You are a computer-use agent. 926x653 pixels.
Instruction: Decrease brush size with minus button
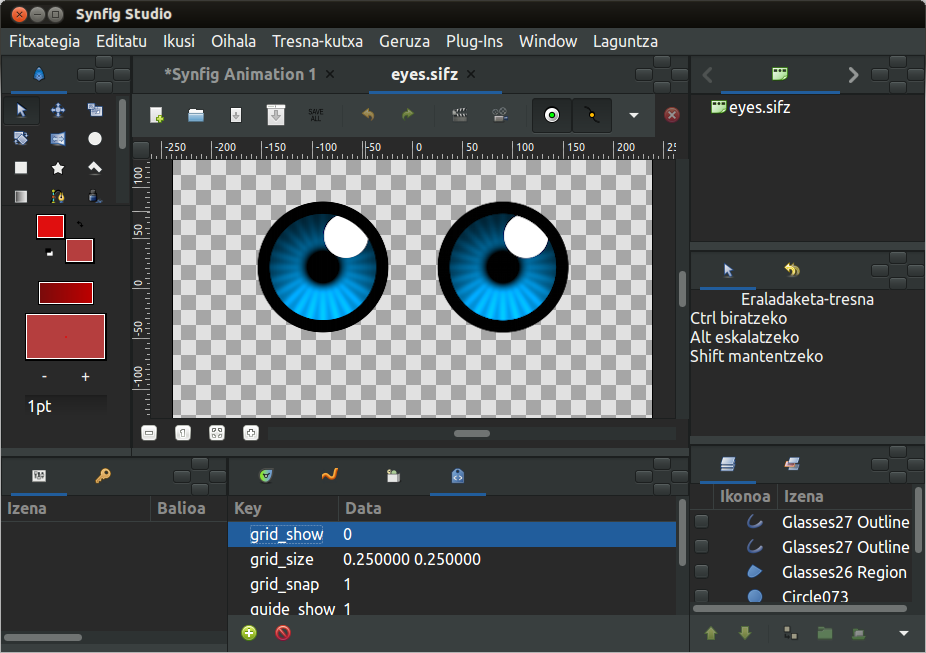tap(44, 377)
